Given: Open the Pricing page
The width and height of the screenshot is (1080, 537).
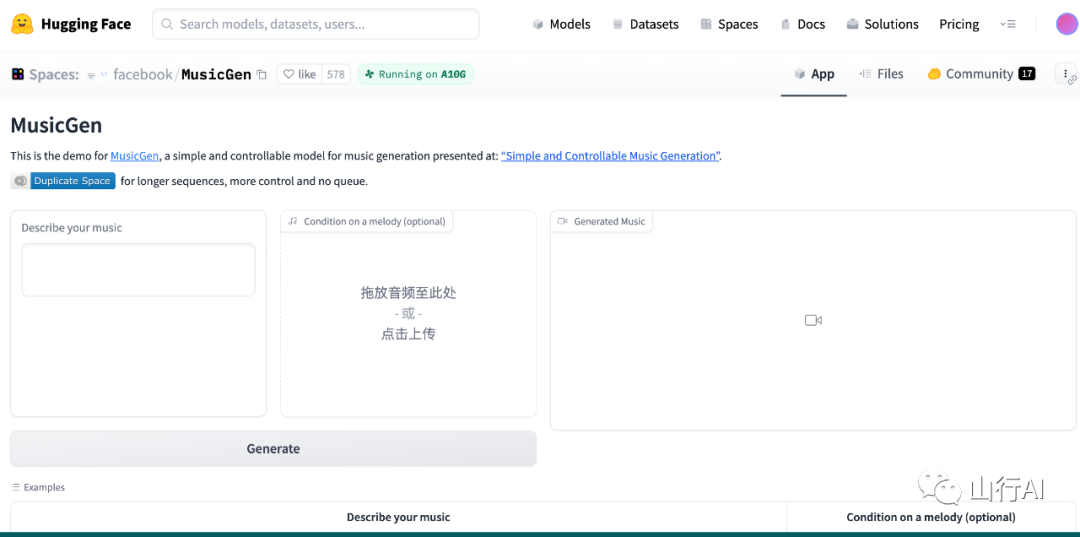Looking at the screenshot, I should (x=959, y=24).
